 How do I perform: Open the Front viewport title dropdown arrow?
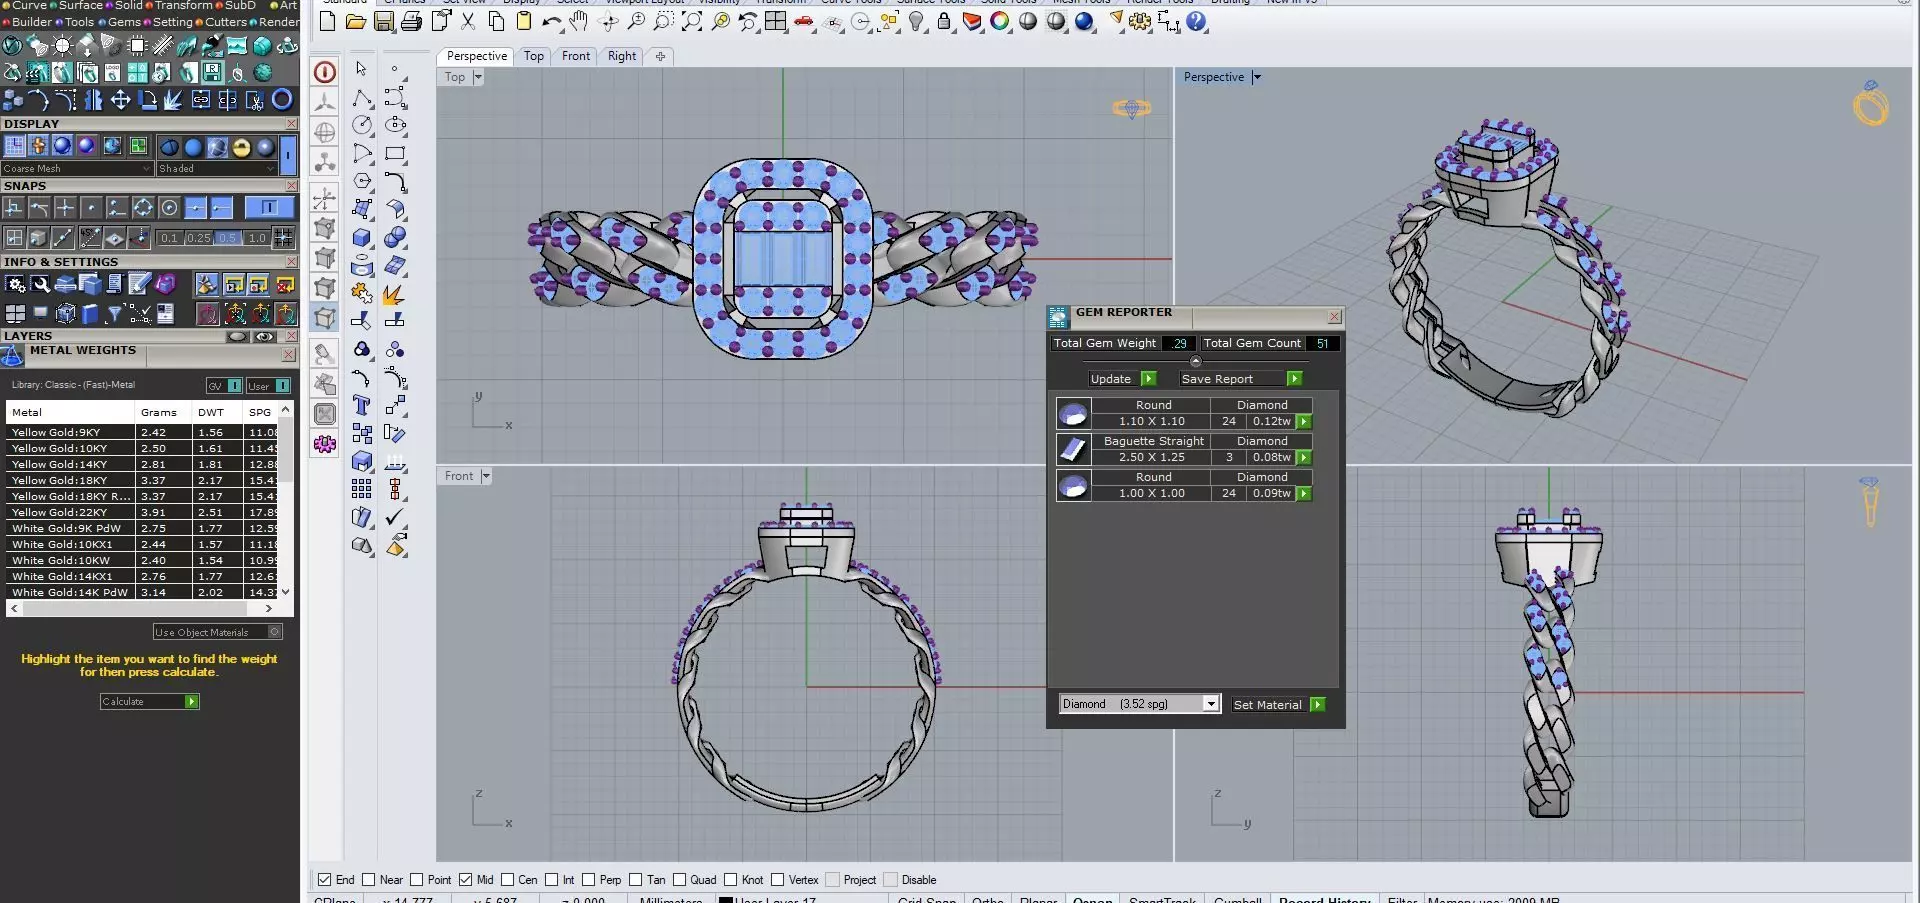click(x=486, y=476)
